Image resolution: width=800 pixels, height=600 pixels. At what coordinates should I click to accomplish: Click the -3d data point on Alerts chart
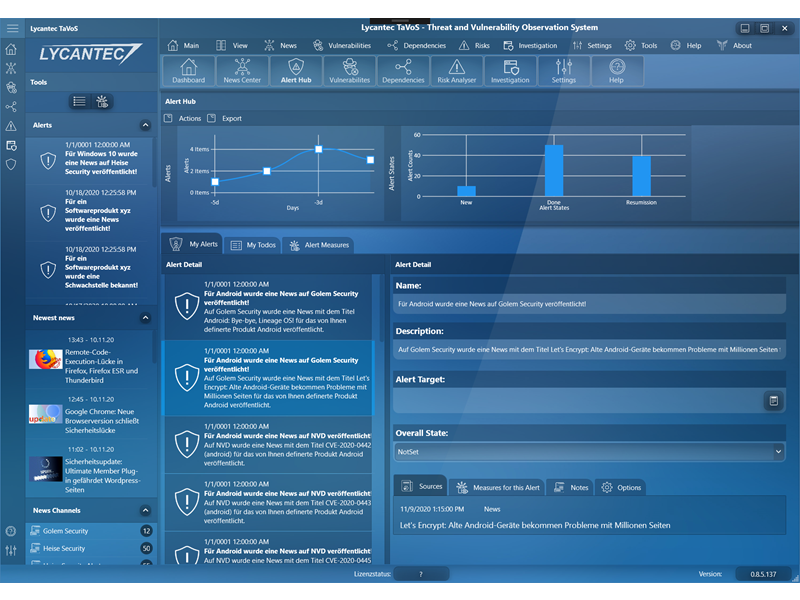pos(318,149)
